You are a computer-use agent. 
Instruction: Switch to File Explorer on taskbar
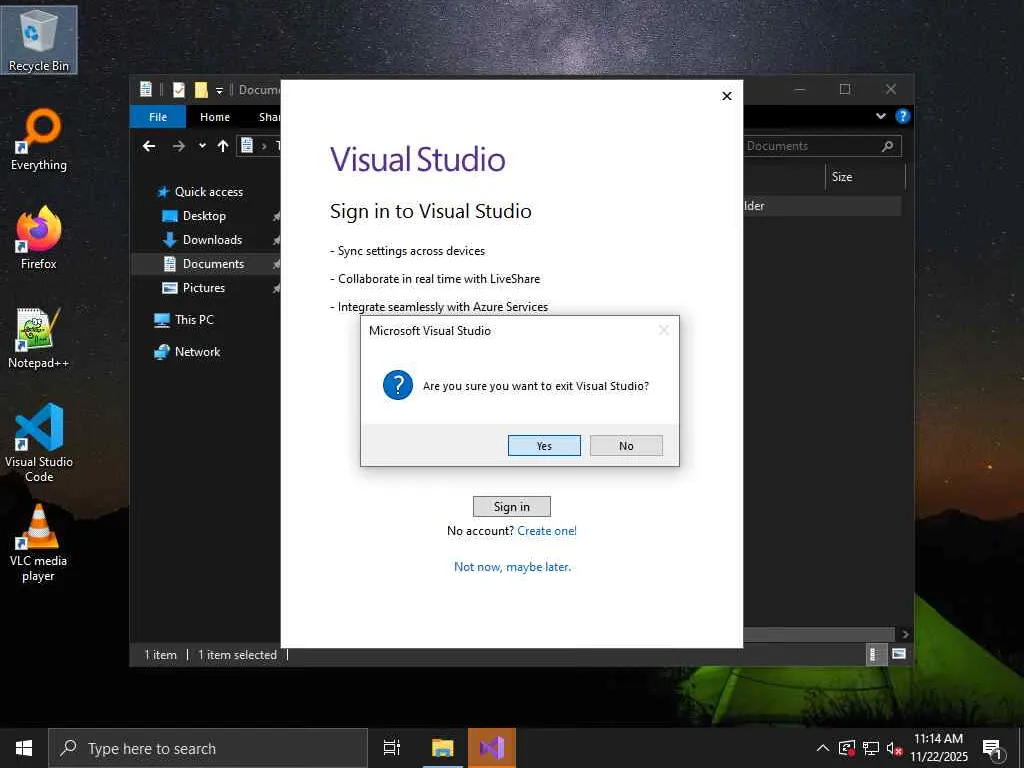(442, 748)
